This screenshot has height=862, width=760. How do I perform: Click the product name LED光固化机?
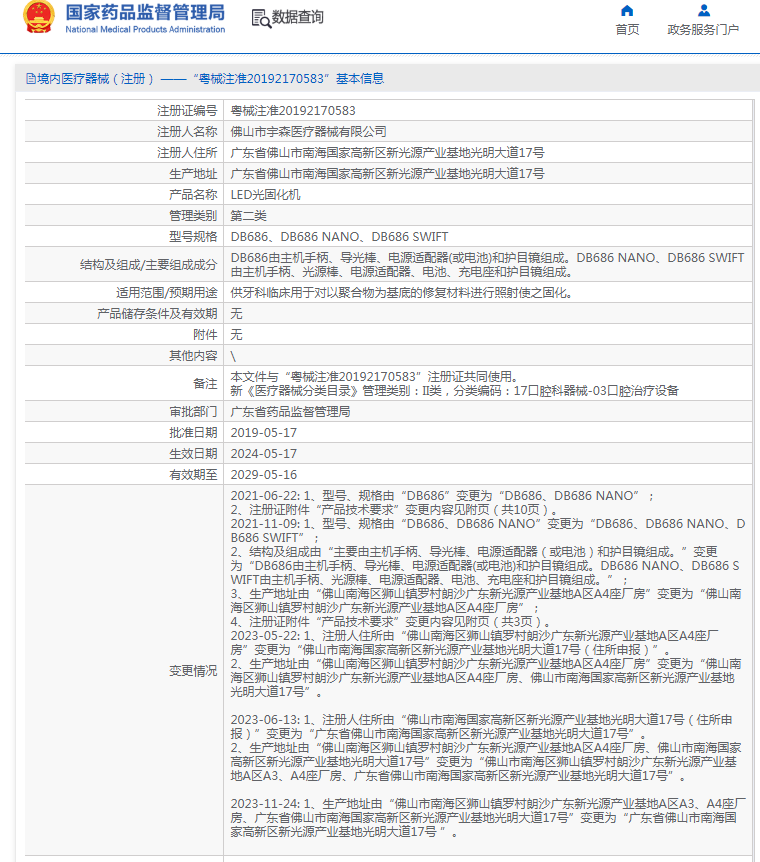pos(265,195)
